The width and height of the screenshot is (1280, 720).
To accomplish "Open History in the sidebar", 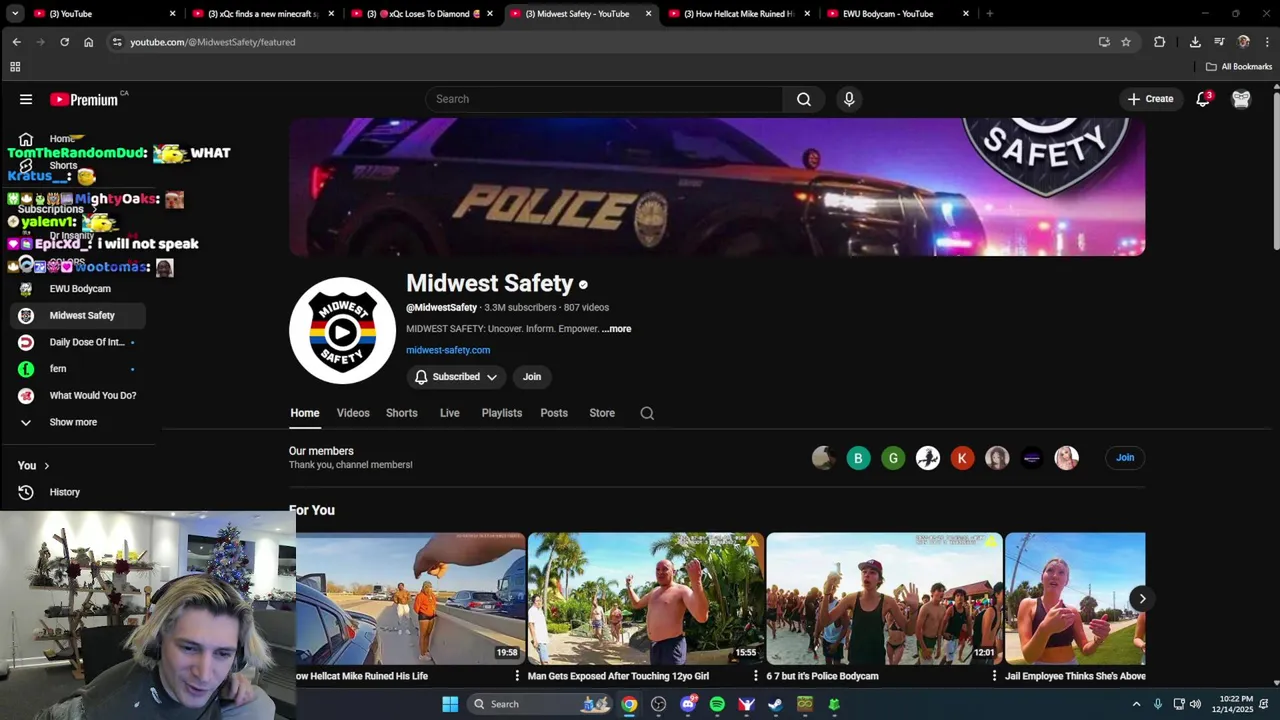I will (x=64, y=492).
